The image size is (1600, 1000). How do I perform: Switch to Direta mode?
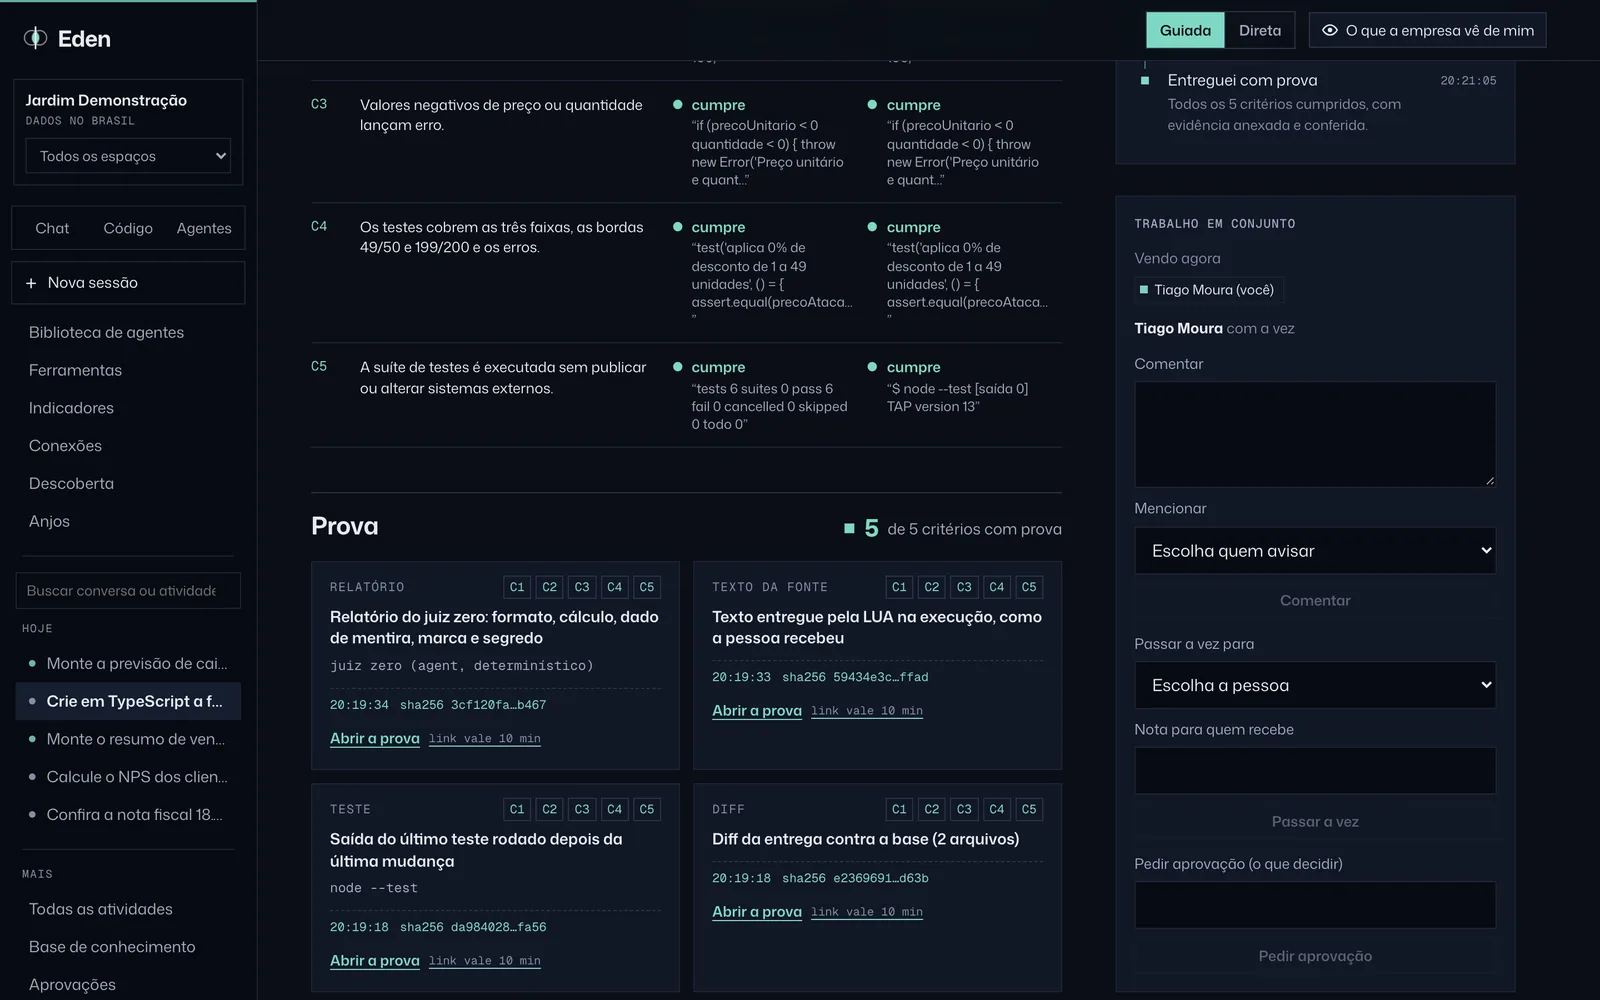point(1260,30)
